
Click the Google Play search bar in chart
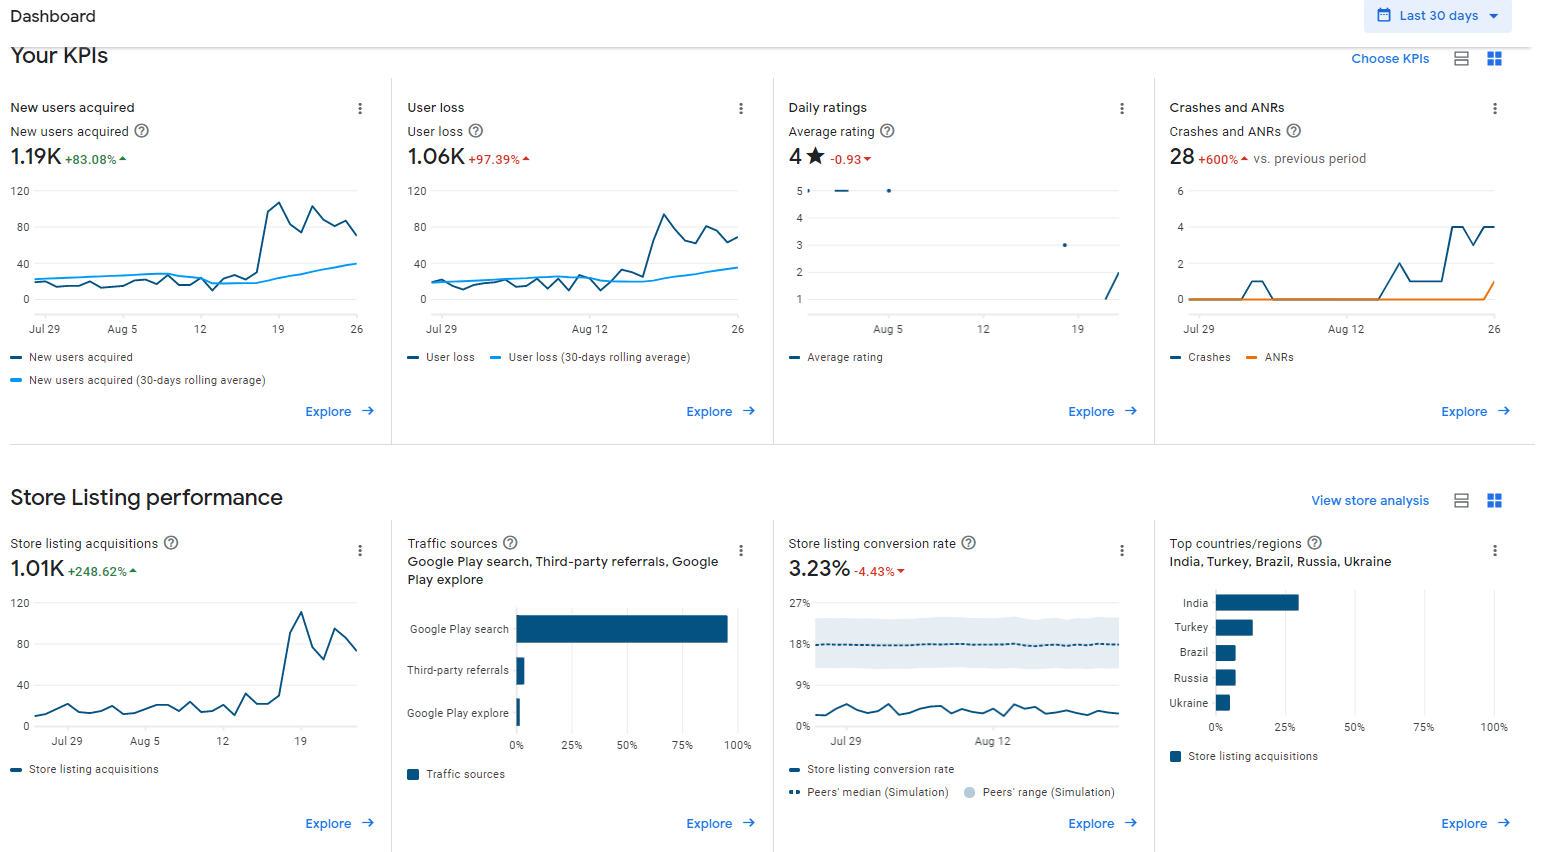[622, 629]
